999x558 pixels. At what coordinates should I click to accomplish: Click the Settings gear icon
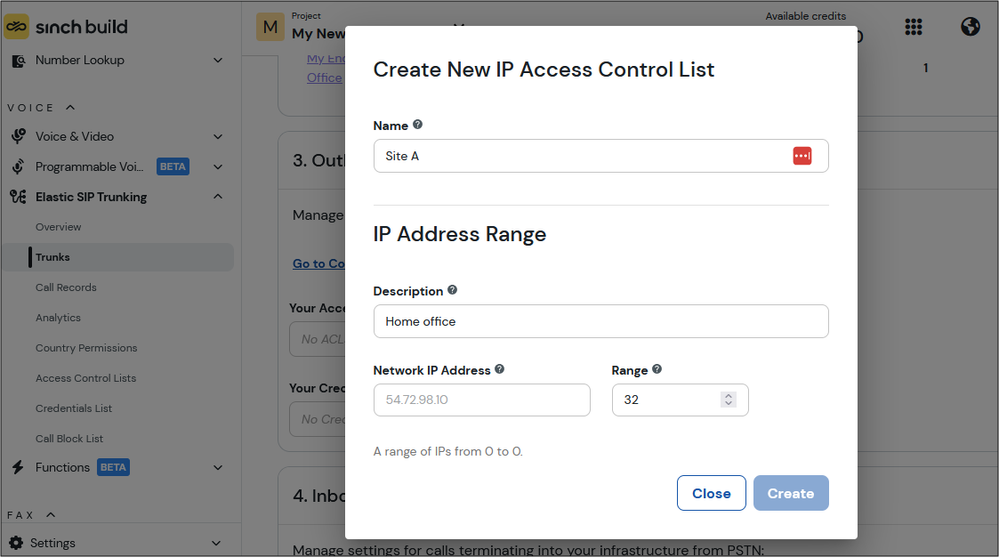(x=17, y=543)
